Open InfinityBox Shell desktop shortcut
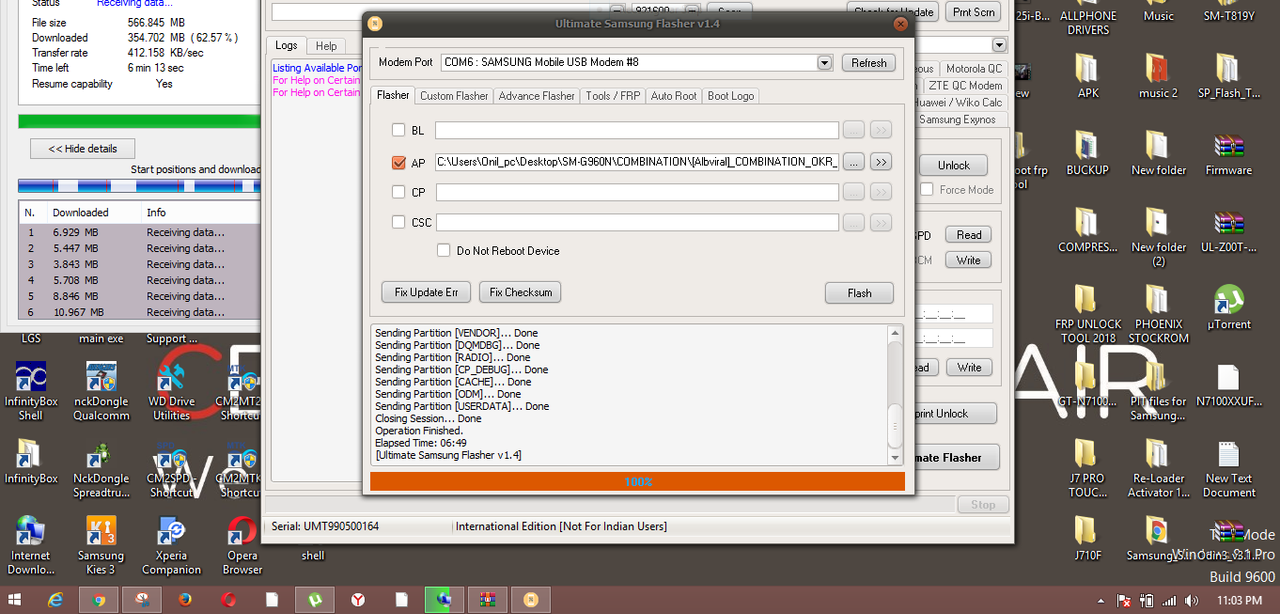 pos(31,391)
